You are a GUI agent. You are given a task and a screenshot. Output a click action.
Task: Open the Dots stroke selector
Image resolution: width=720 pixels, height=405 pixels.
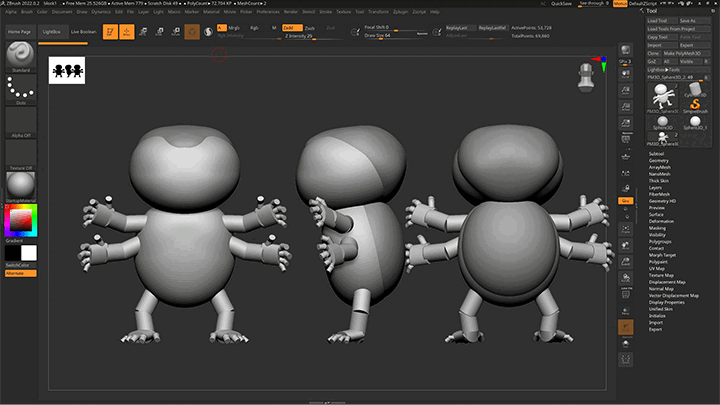pyautogui.click(x=21, y=90)
